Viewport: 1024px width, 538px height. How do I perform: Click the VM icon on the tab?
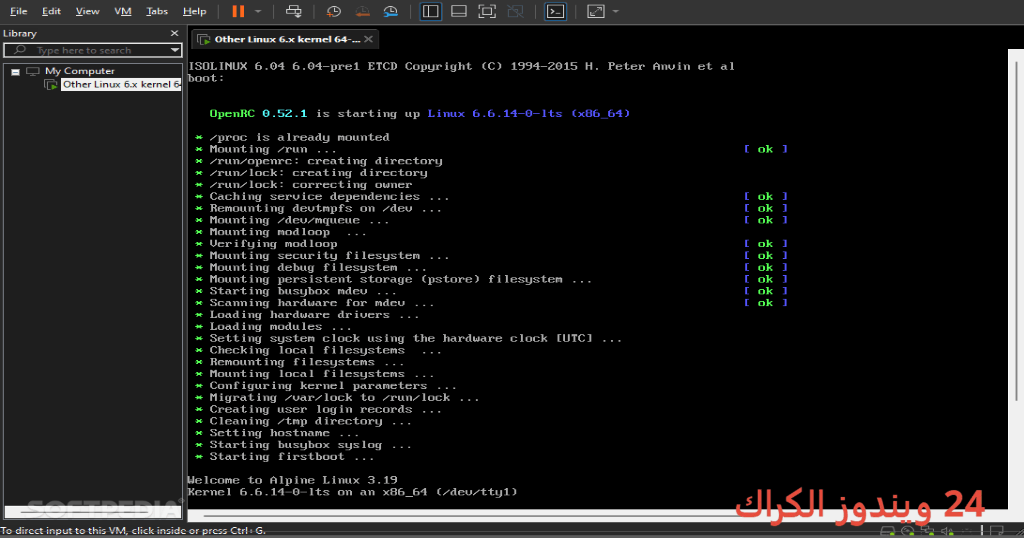point(204,39)
